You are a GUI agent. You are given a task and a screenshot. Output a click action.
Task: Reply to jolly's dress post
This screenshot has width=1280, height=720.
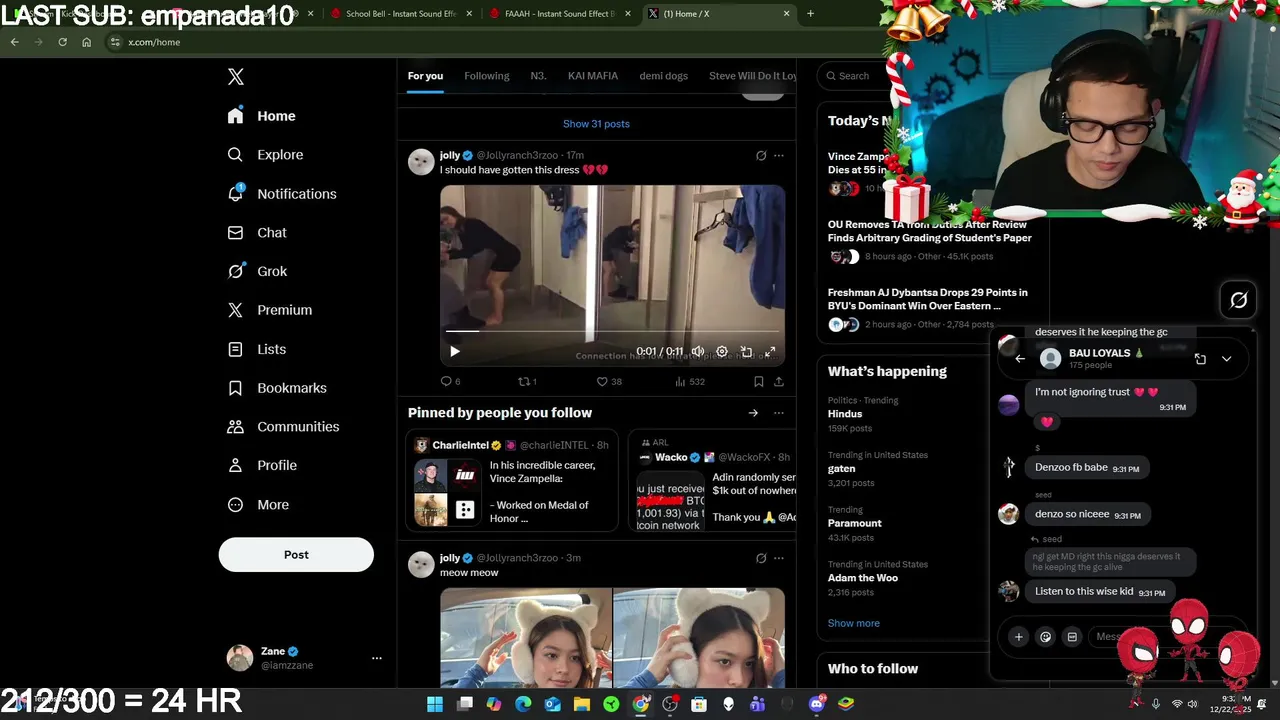point(450,381)
